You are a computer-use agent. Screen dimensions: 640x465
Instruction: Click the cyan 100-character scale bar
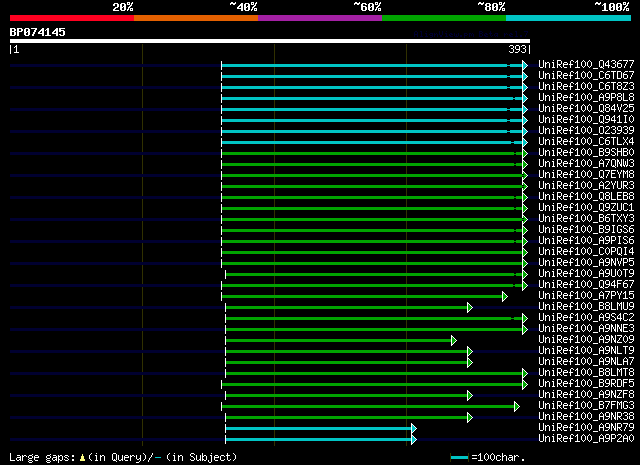[x=460, y=458]
